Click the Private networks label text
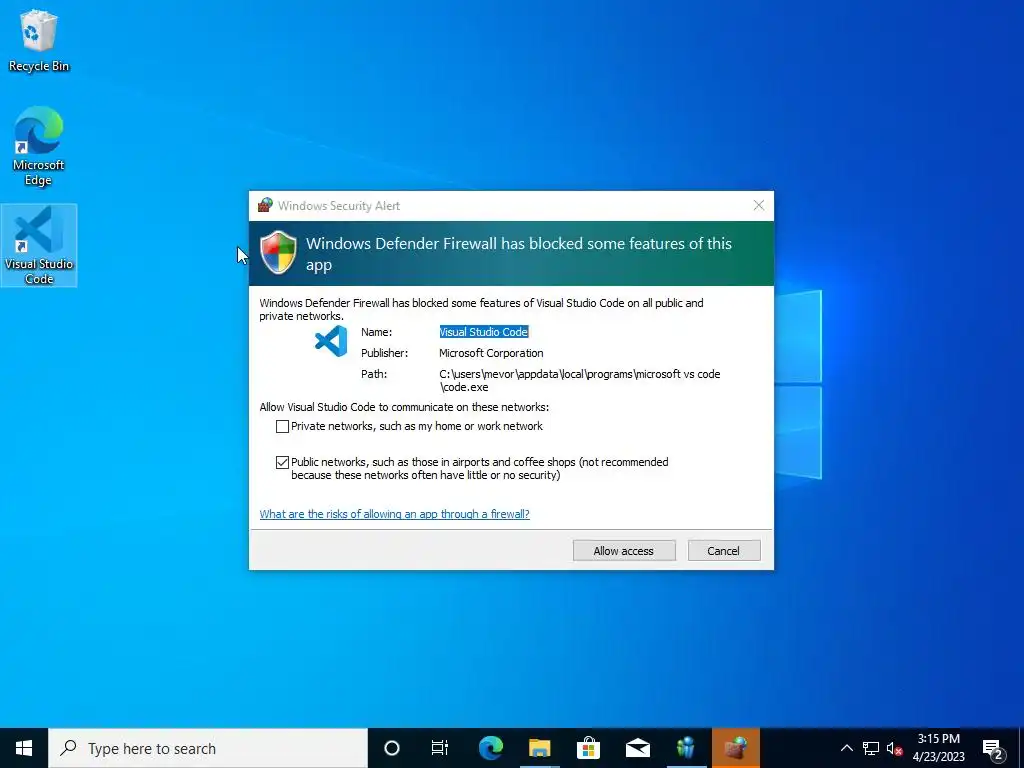Image resolution: width=1024 pixels, height=768 pixels. tap(417, 426)
